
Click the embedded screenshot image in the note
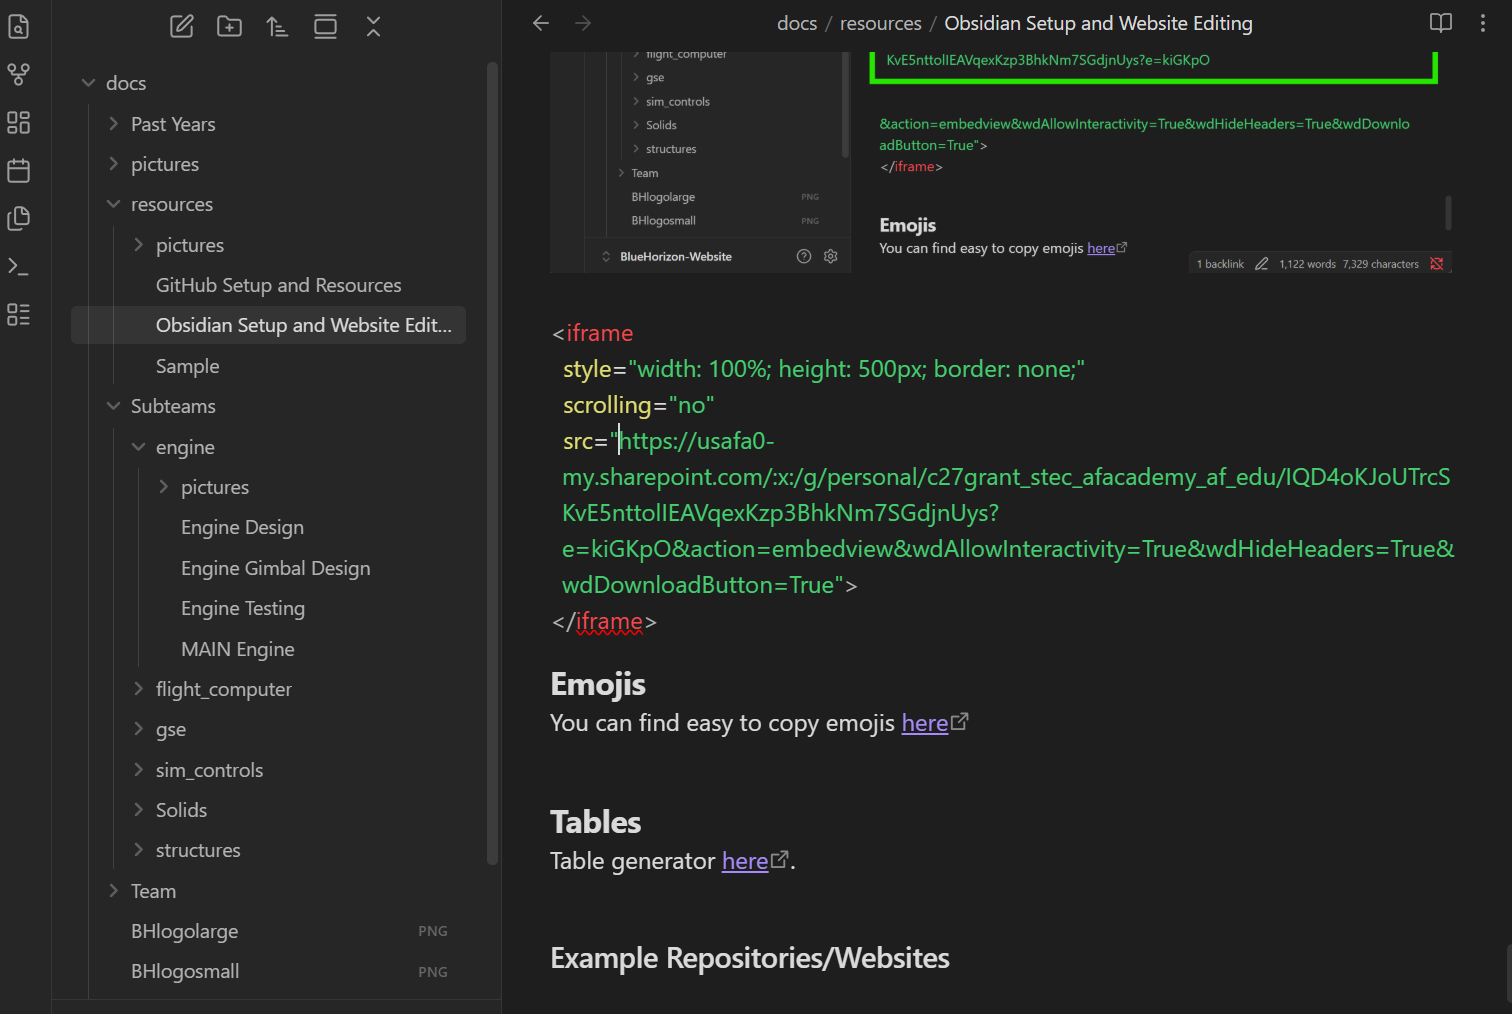pos(1001,163)
